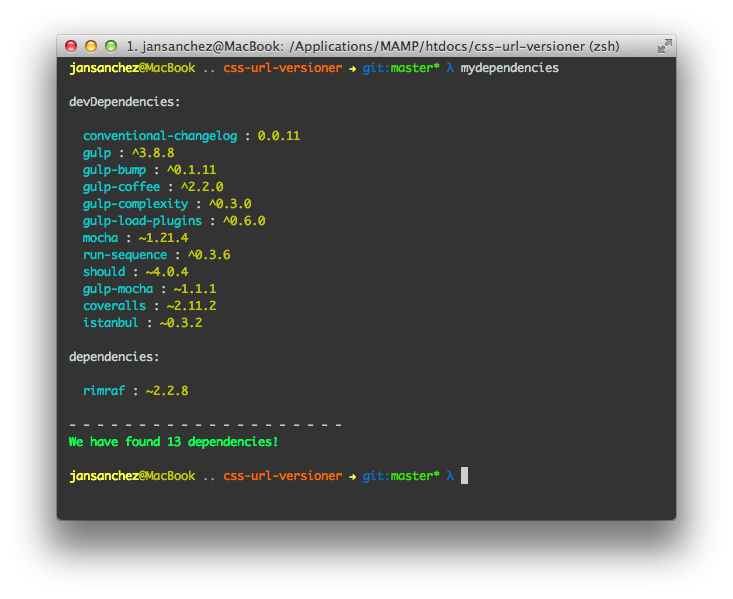Click version '^2.2.0' of gulp-coffee
This screenshot has width=733, height=599.
tap(202, 187)
